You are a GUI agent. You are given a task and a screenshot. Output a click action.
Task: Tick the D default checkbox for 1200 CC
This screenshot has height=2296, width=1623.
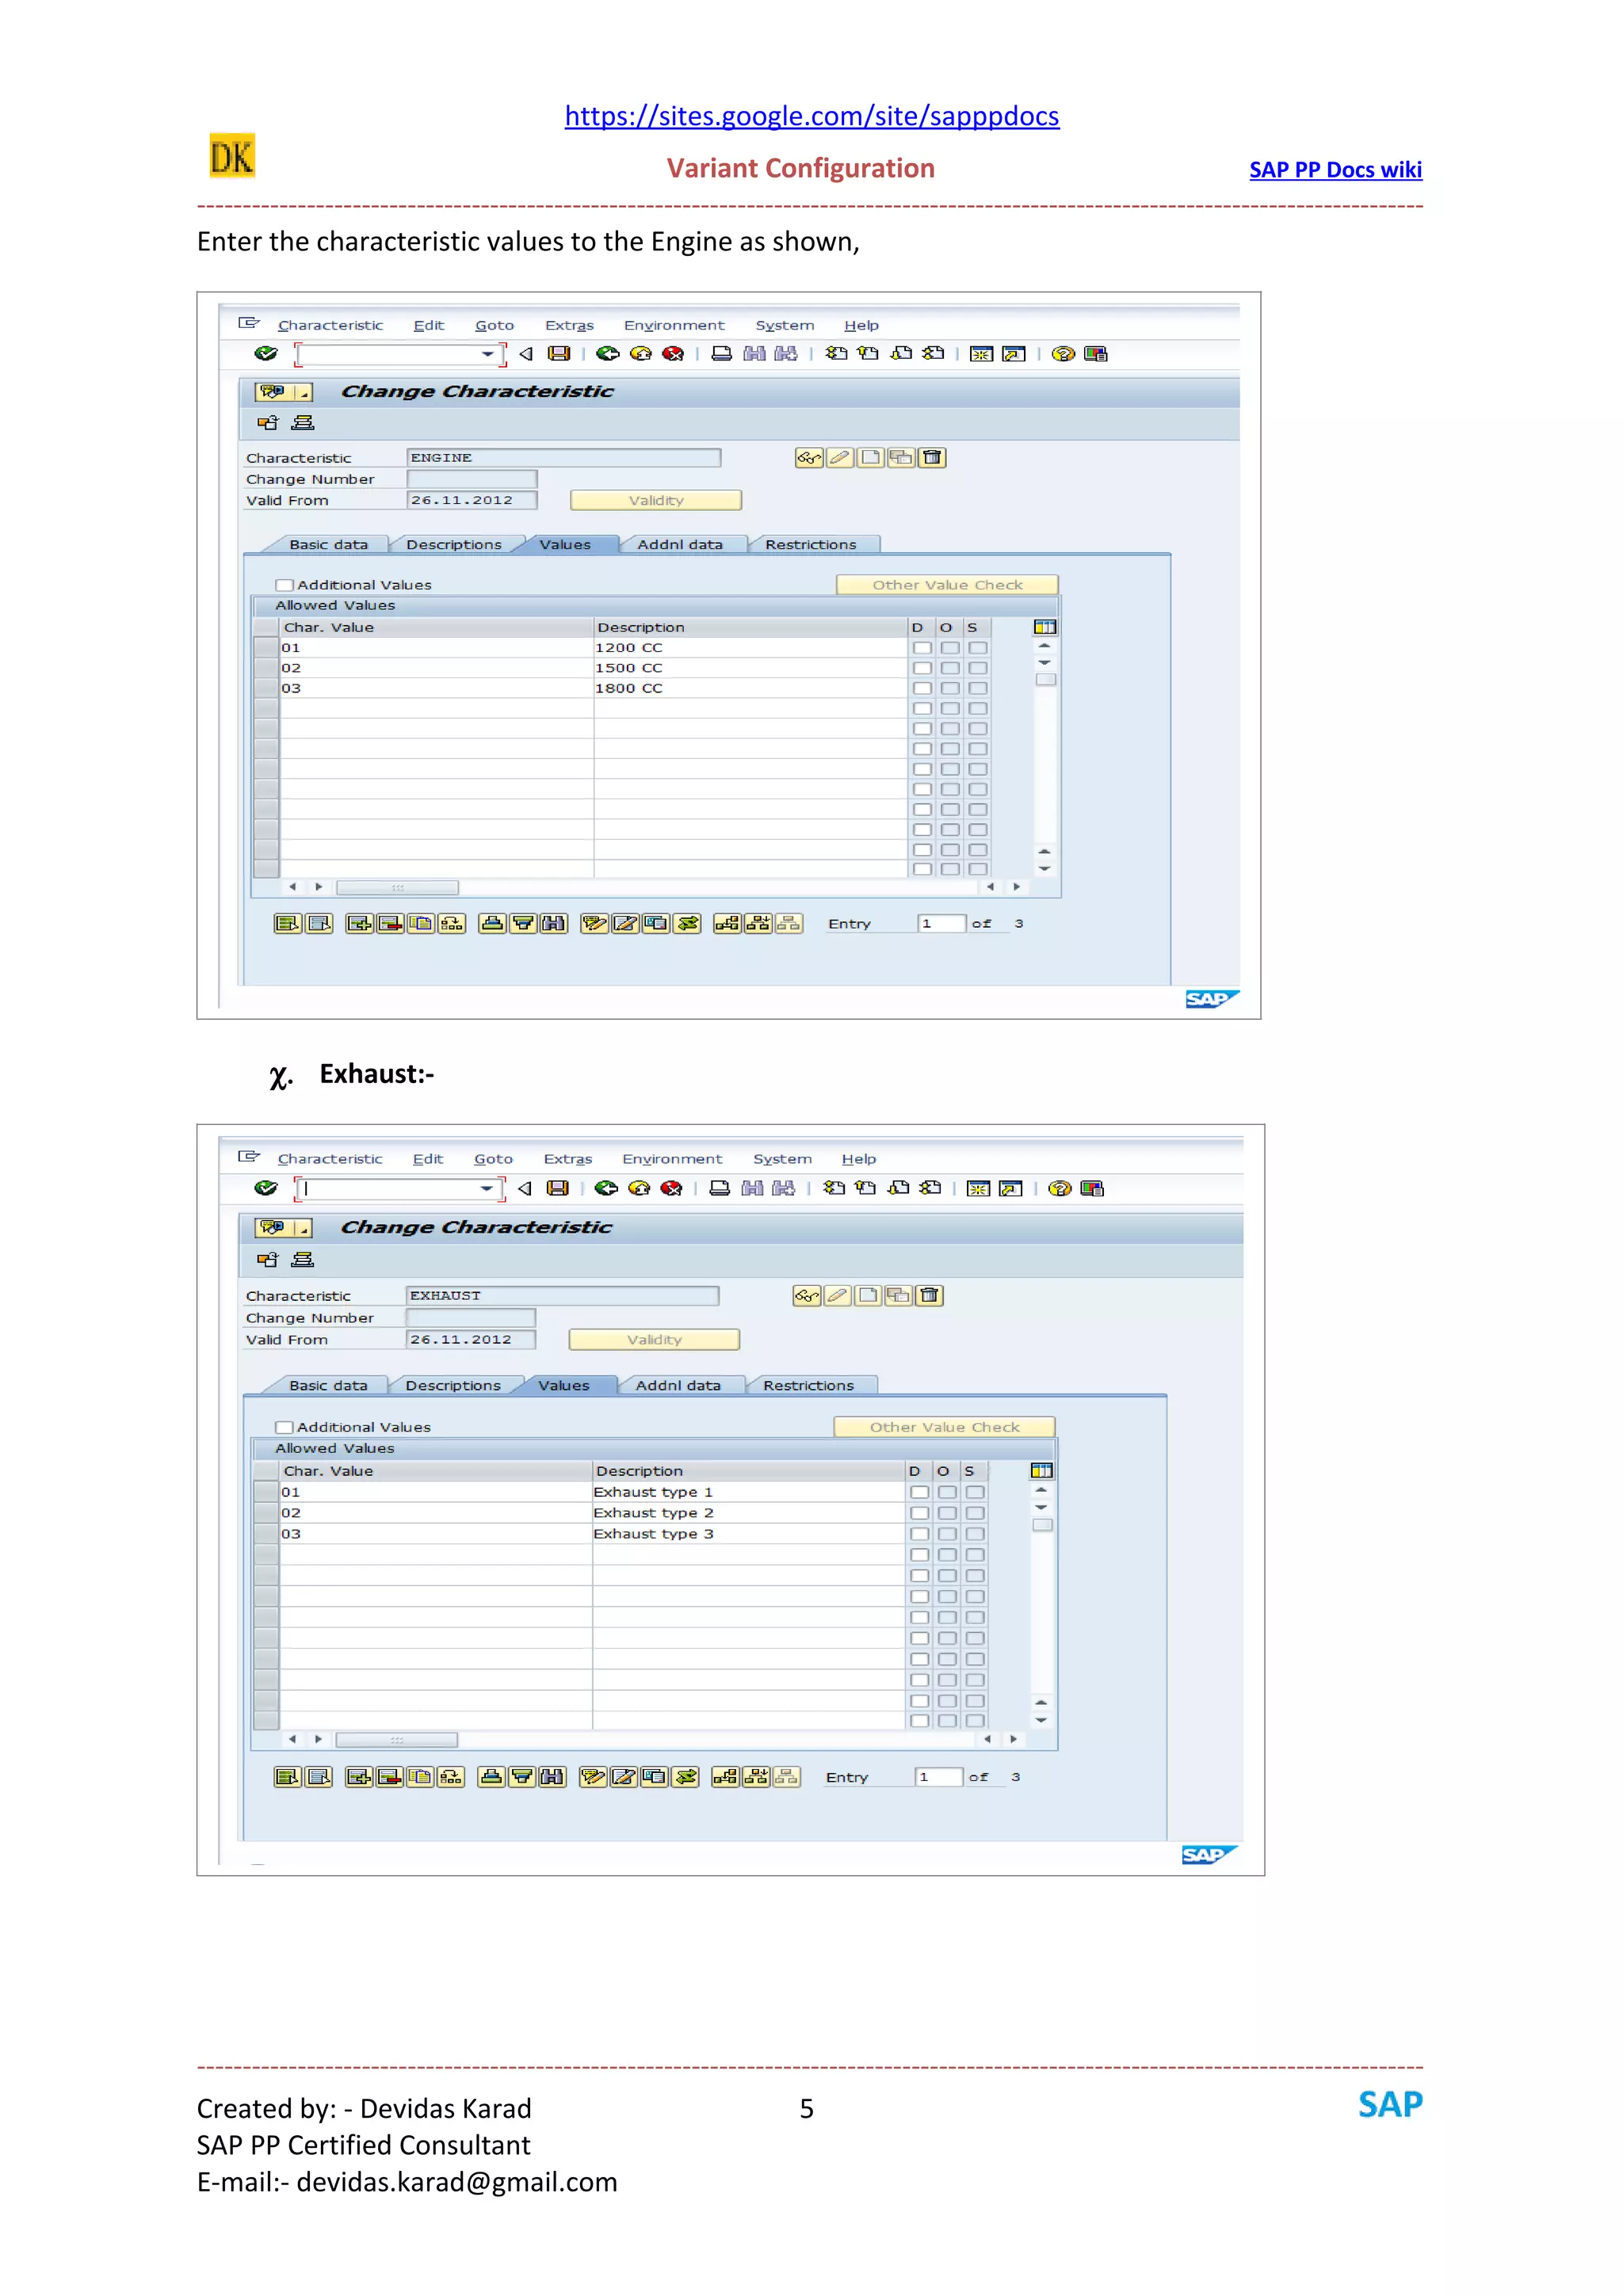coord(921,648)
